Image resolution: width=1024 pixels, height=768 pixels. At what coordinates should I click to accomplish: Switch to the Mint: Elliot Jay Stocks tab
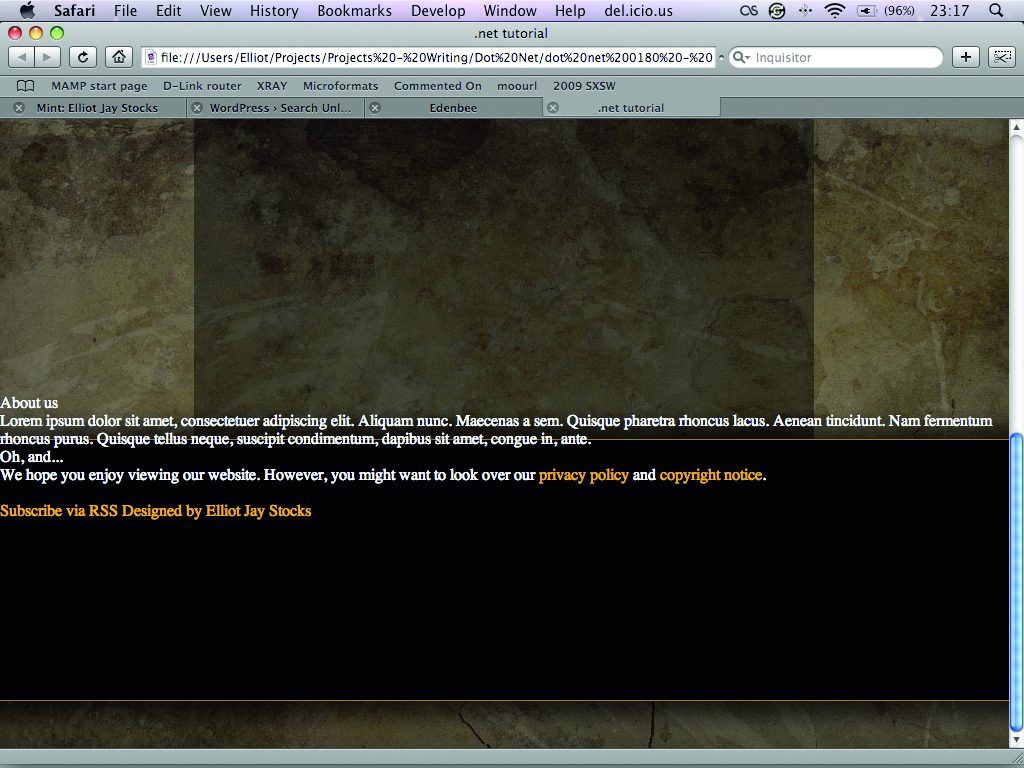click(x=97, y=108)
